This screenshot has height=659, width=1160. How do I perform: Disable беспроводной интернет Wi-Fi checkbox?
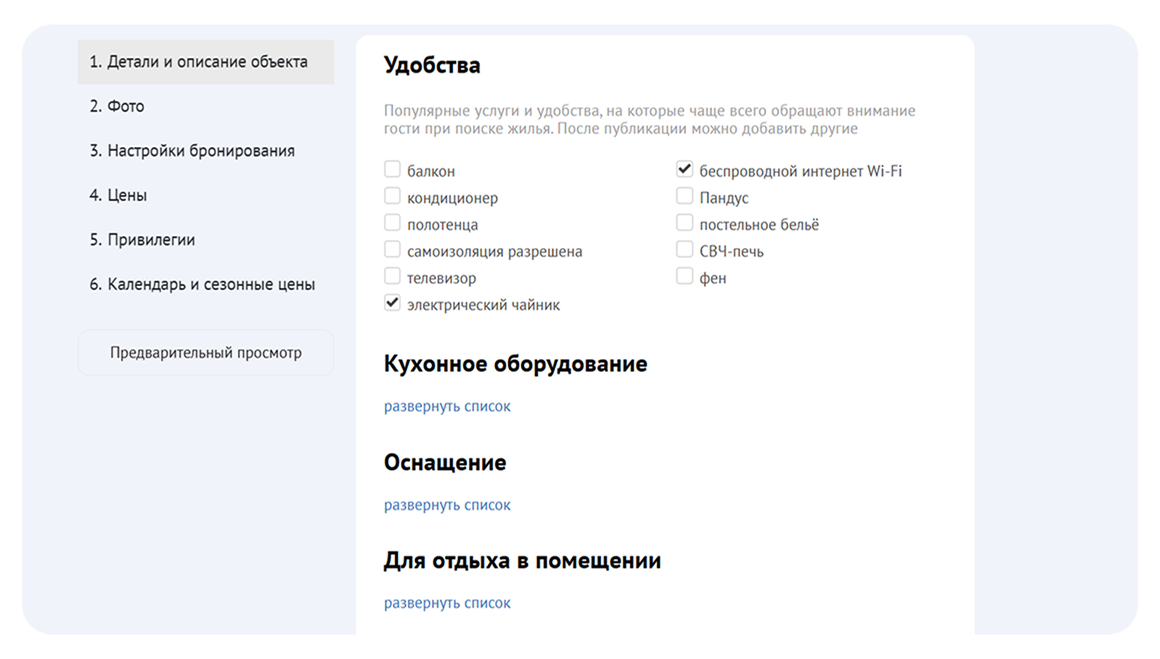click(684, 170)
